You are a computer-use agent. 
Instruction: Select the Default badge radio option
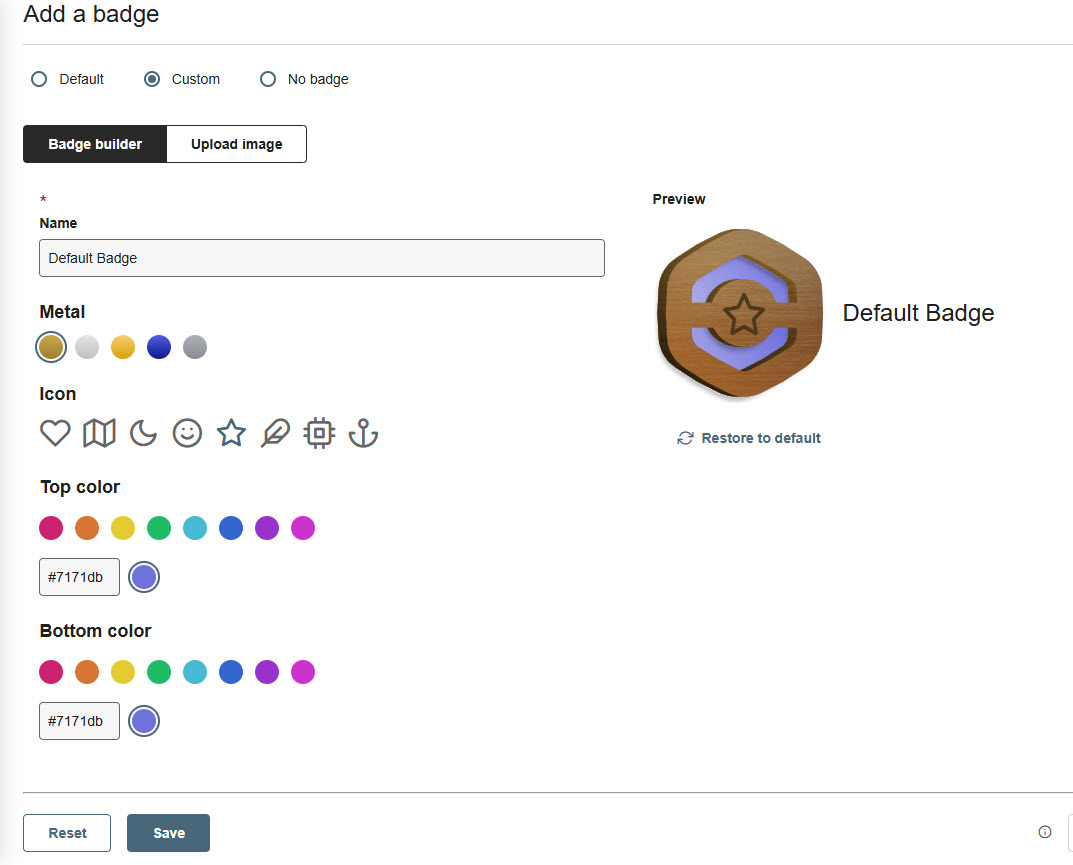point(39,79)
